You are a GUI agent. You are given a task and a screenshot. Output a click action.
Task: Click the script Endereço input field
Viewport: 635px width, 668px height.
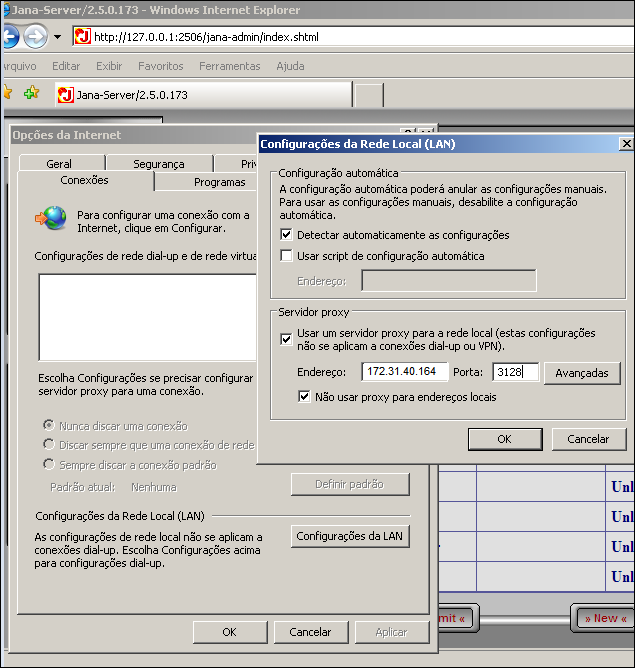(449, 280)
